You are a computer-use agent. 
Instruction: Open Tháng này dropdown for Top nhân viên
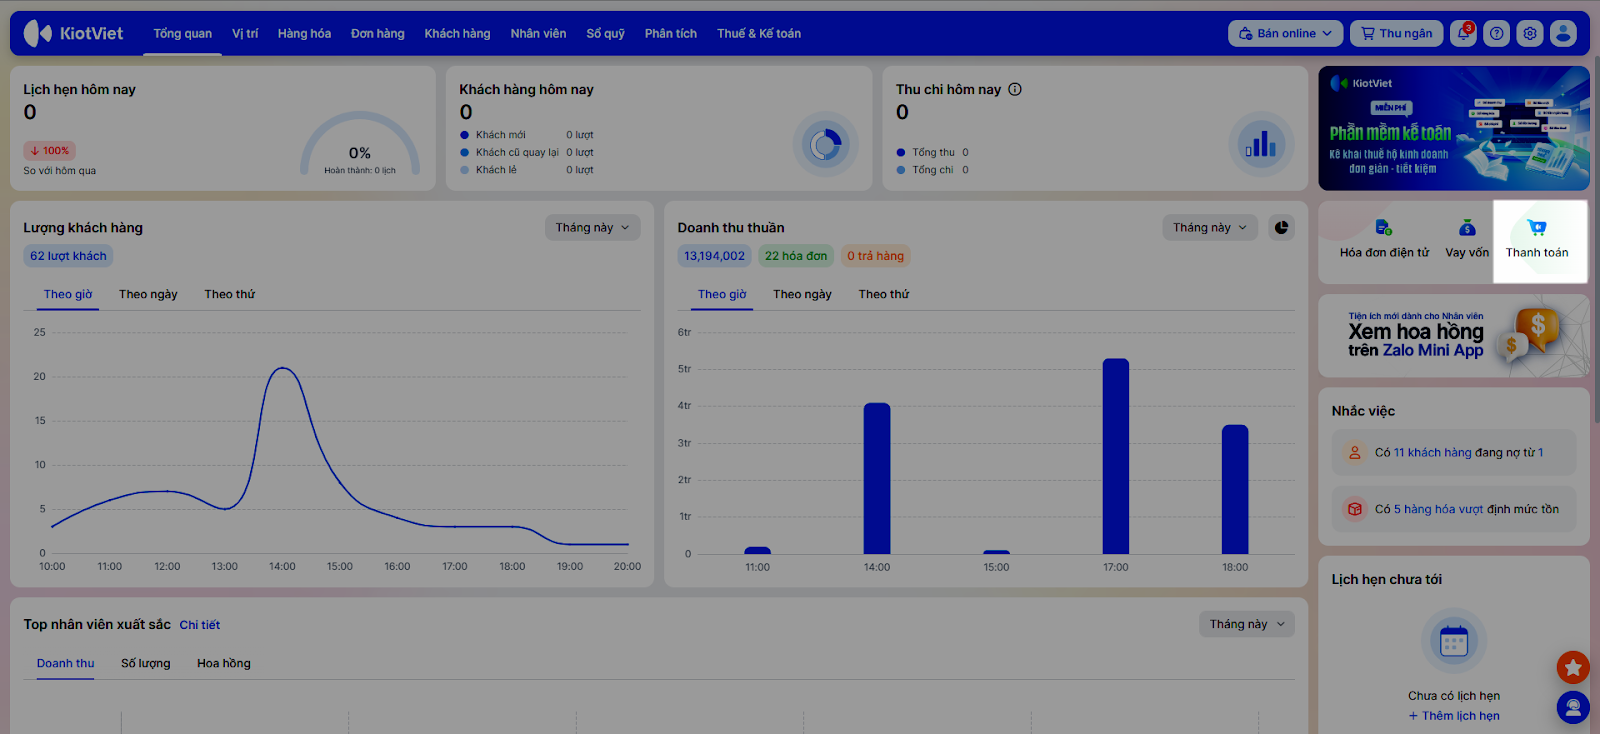click(1246, 624)
